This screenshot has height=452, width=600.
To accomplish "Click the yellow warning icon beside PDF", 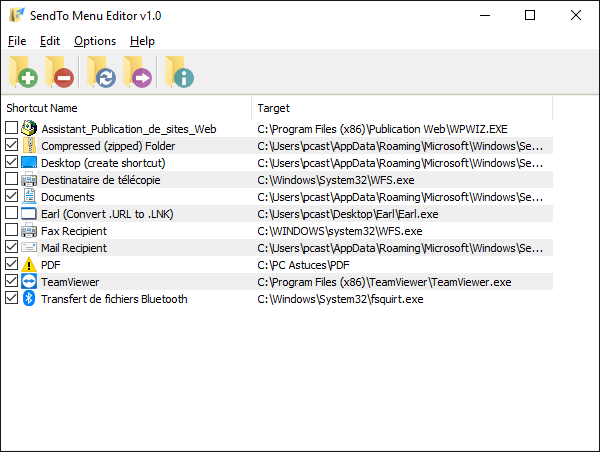I will click(29, 264).
